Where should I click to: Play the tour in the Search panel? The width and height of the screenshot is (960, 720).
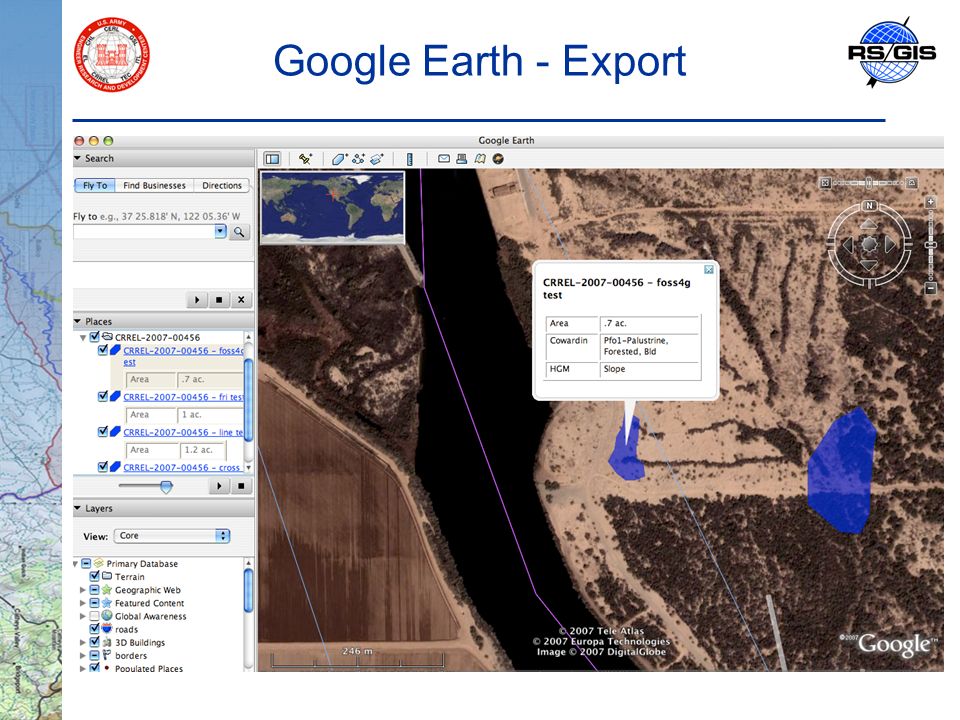tap(197, 300)
